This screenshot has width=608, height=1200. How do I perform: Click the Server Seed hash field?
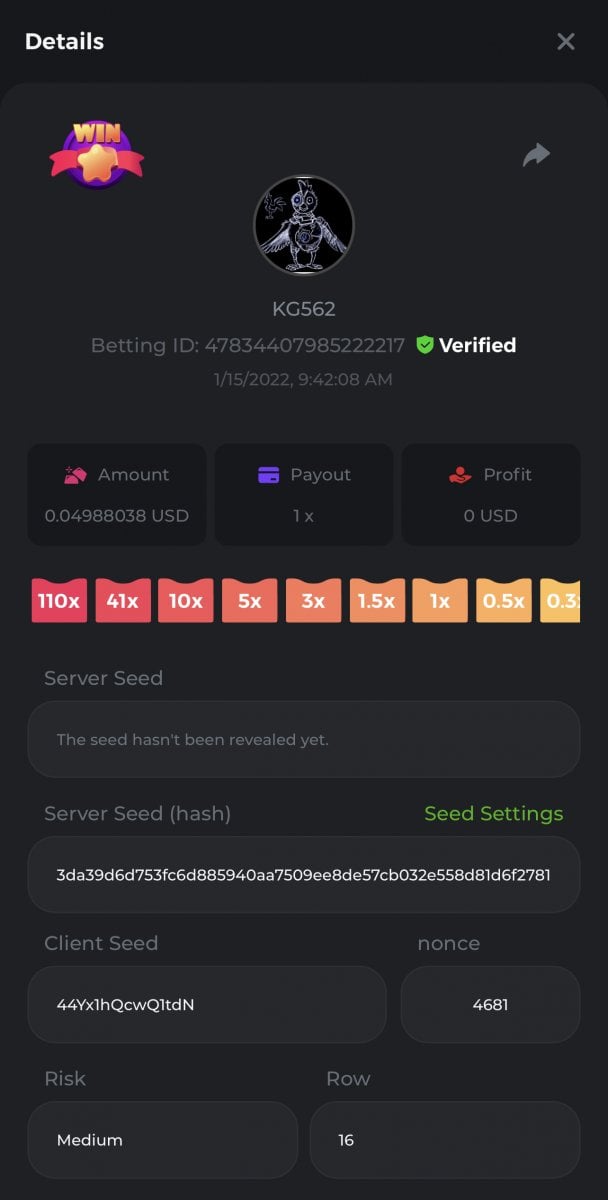pyautogui.click(x=304, y=874)
